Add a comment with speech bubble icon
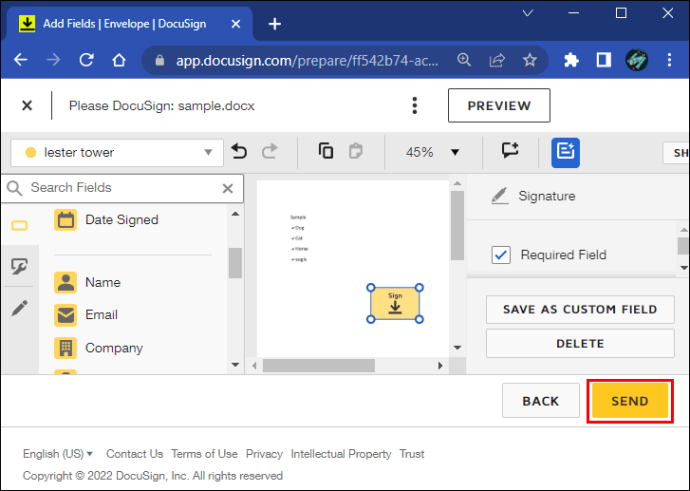The height and width of the screenshot is (491, 690). tap(510, 150)
